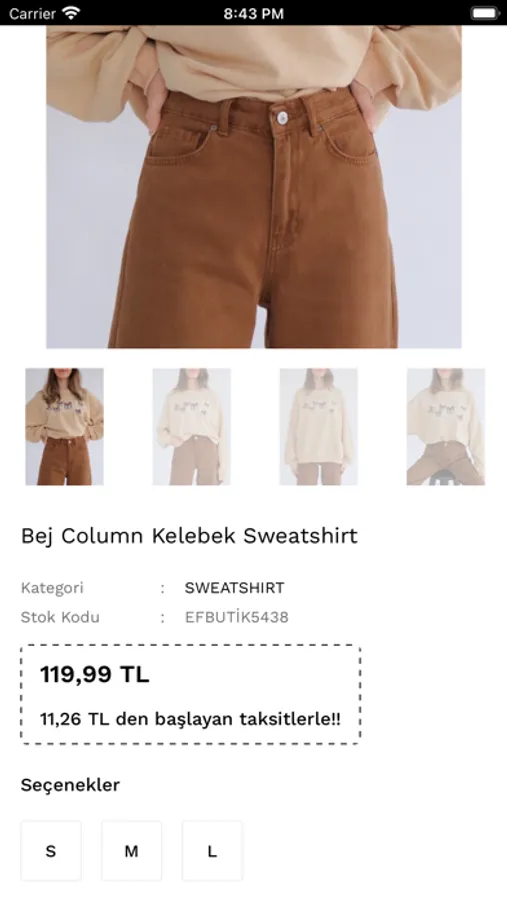This screenshot has height=900, width=507.
Task: Select the first thumbnail showing brown pants
Action: [64, 426]
